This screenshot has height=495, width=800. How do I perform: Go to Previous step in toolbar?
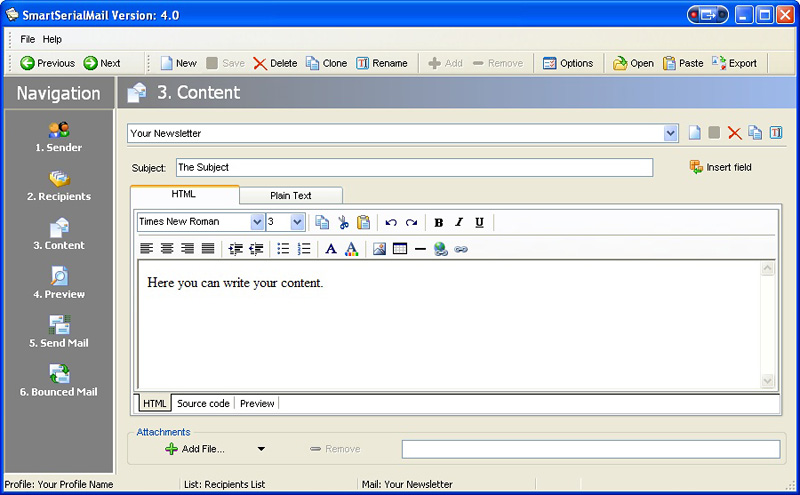coord(47,63)
